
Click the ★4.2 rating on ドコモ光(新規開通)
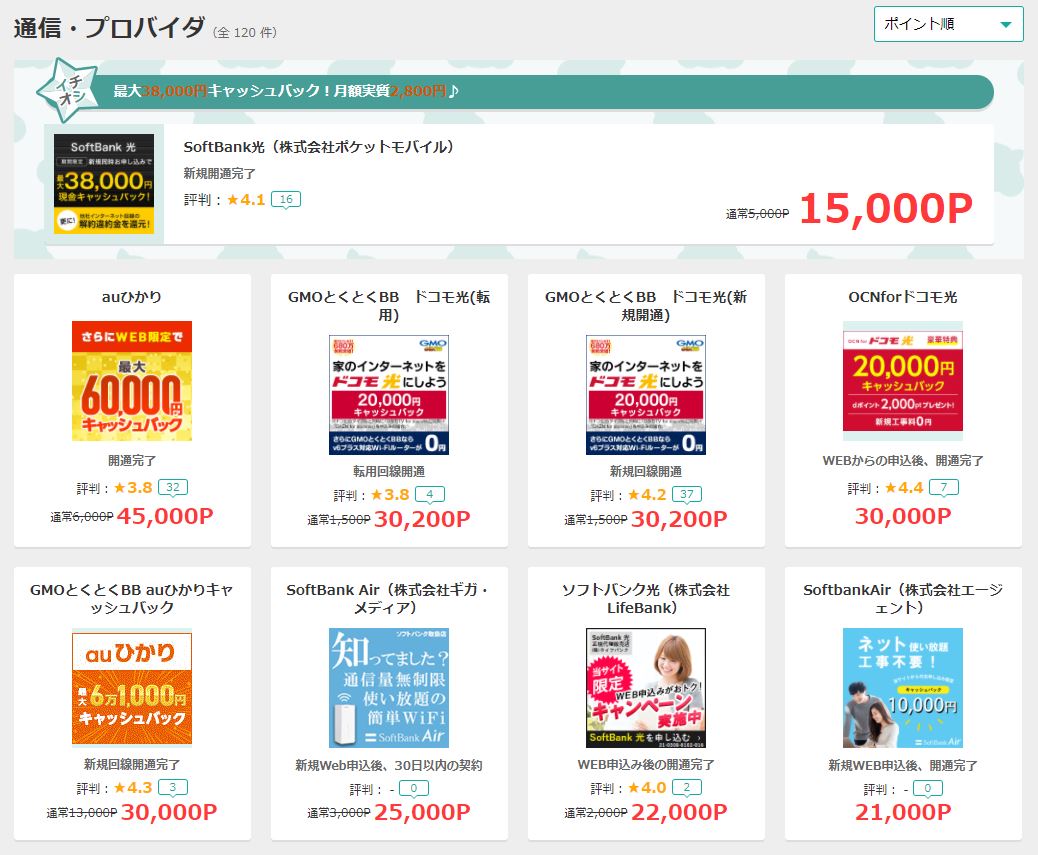(647, 494)
